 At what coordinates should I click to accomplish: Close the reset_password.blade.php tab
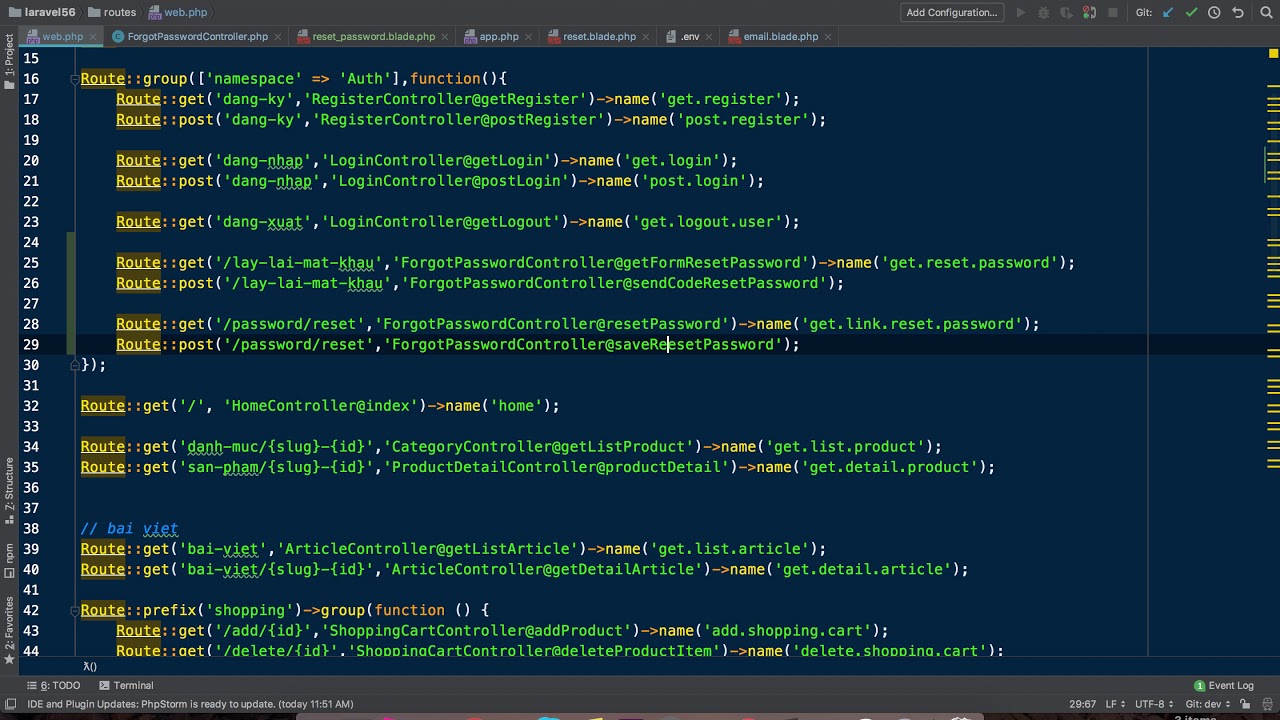(x=447, y=37)
